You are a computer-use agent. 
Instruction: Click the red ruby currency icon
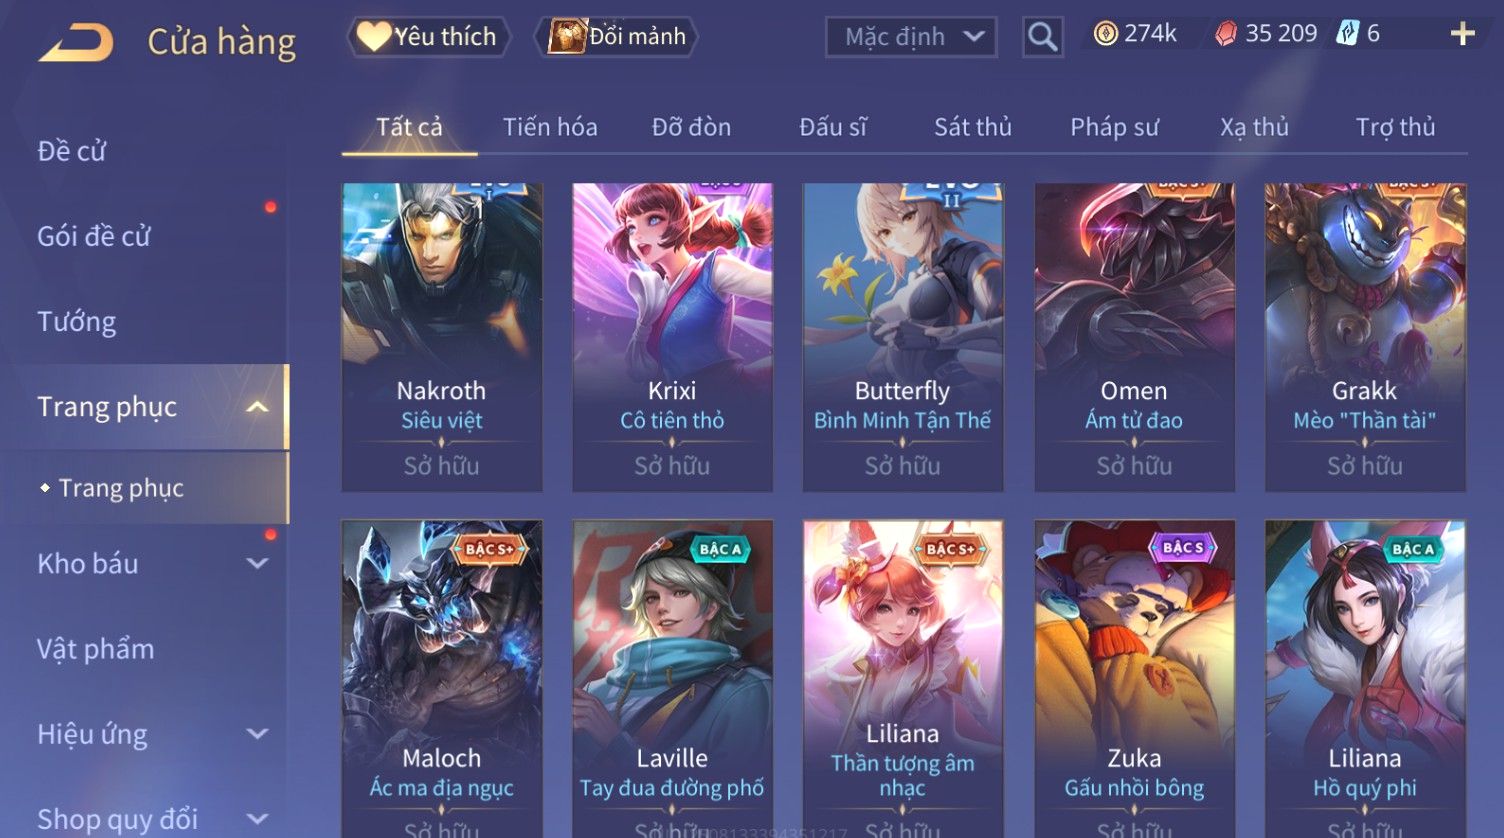1225,34
